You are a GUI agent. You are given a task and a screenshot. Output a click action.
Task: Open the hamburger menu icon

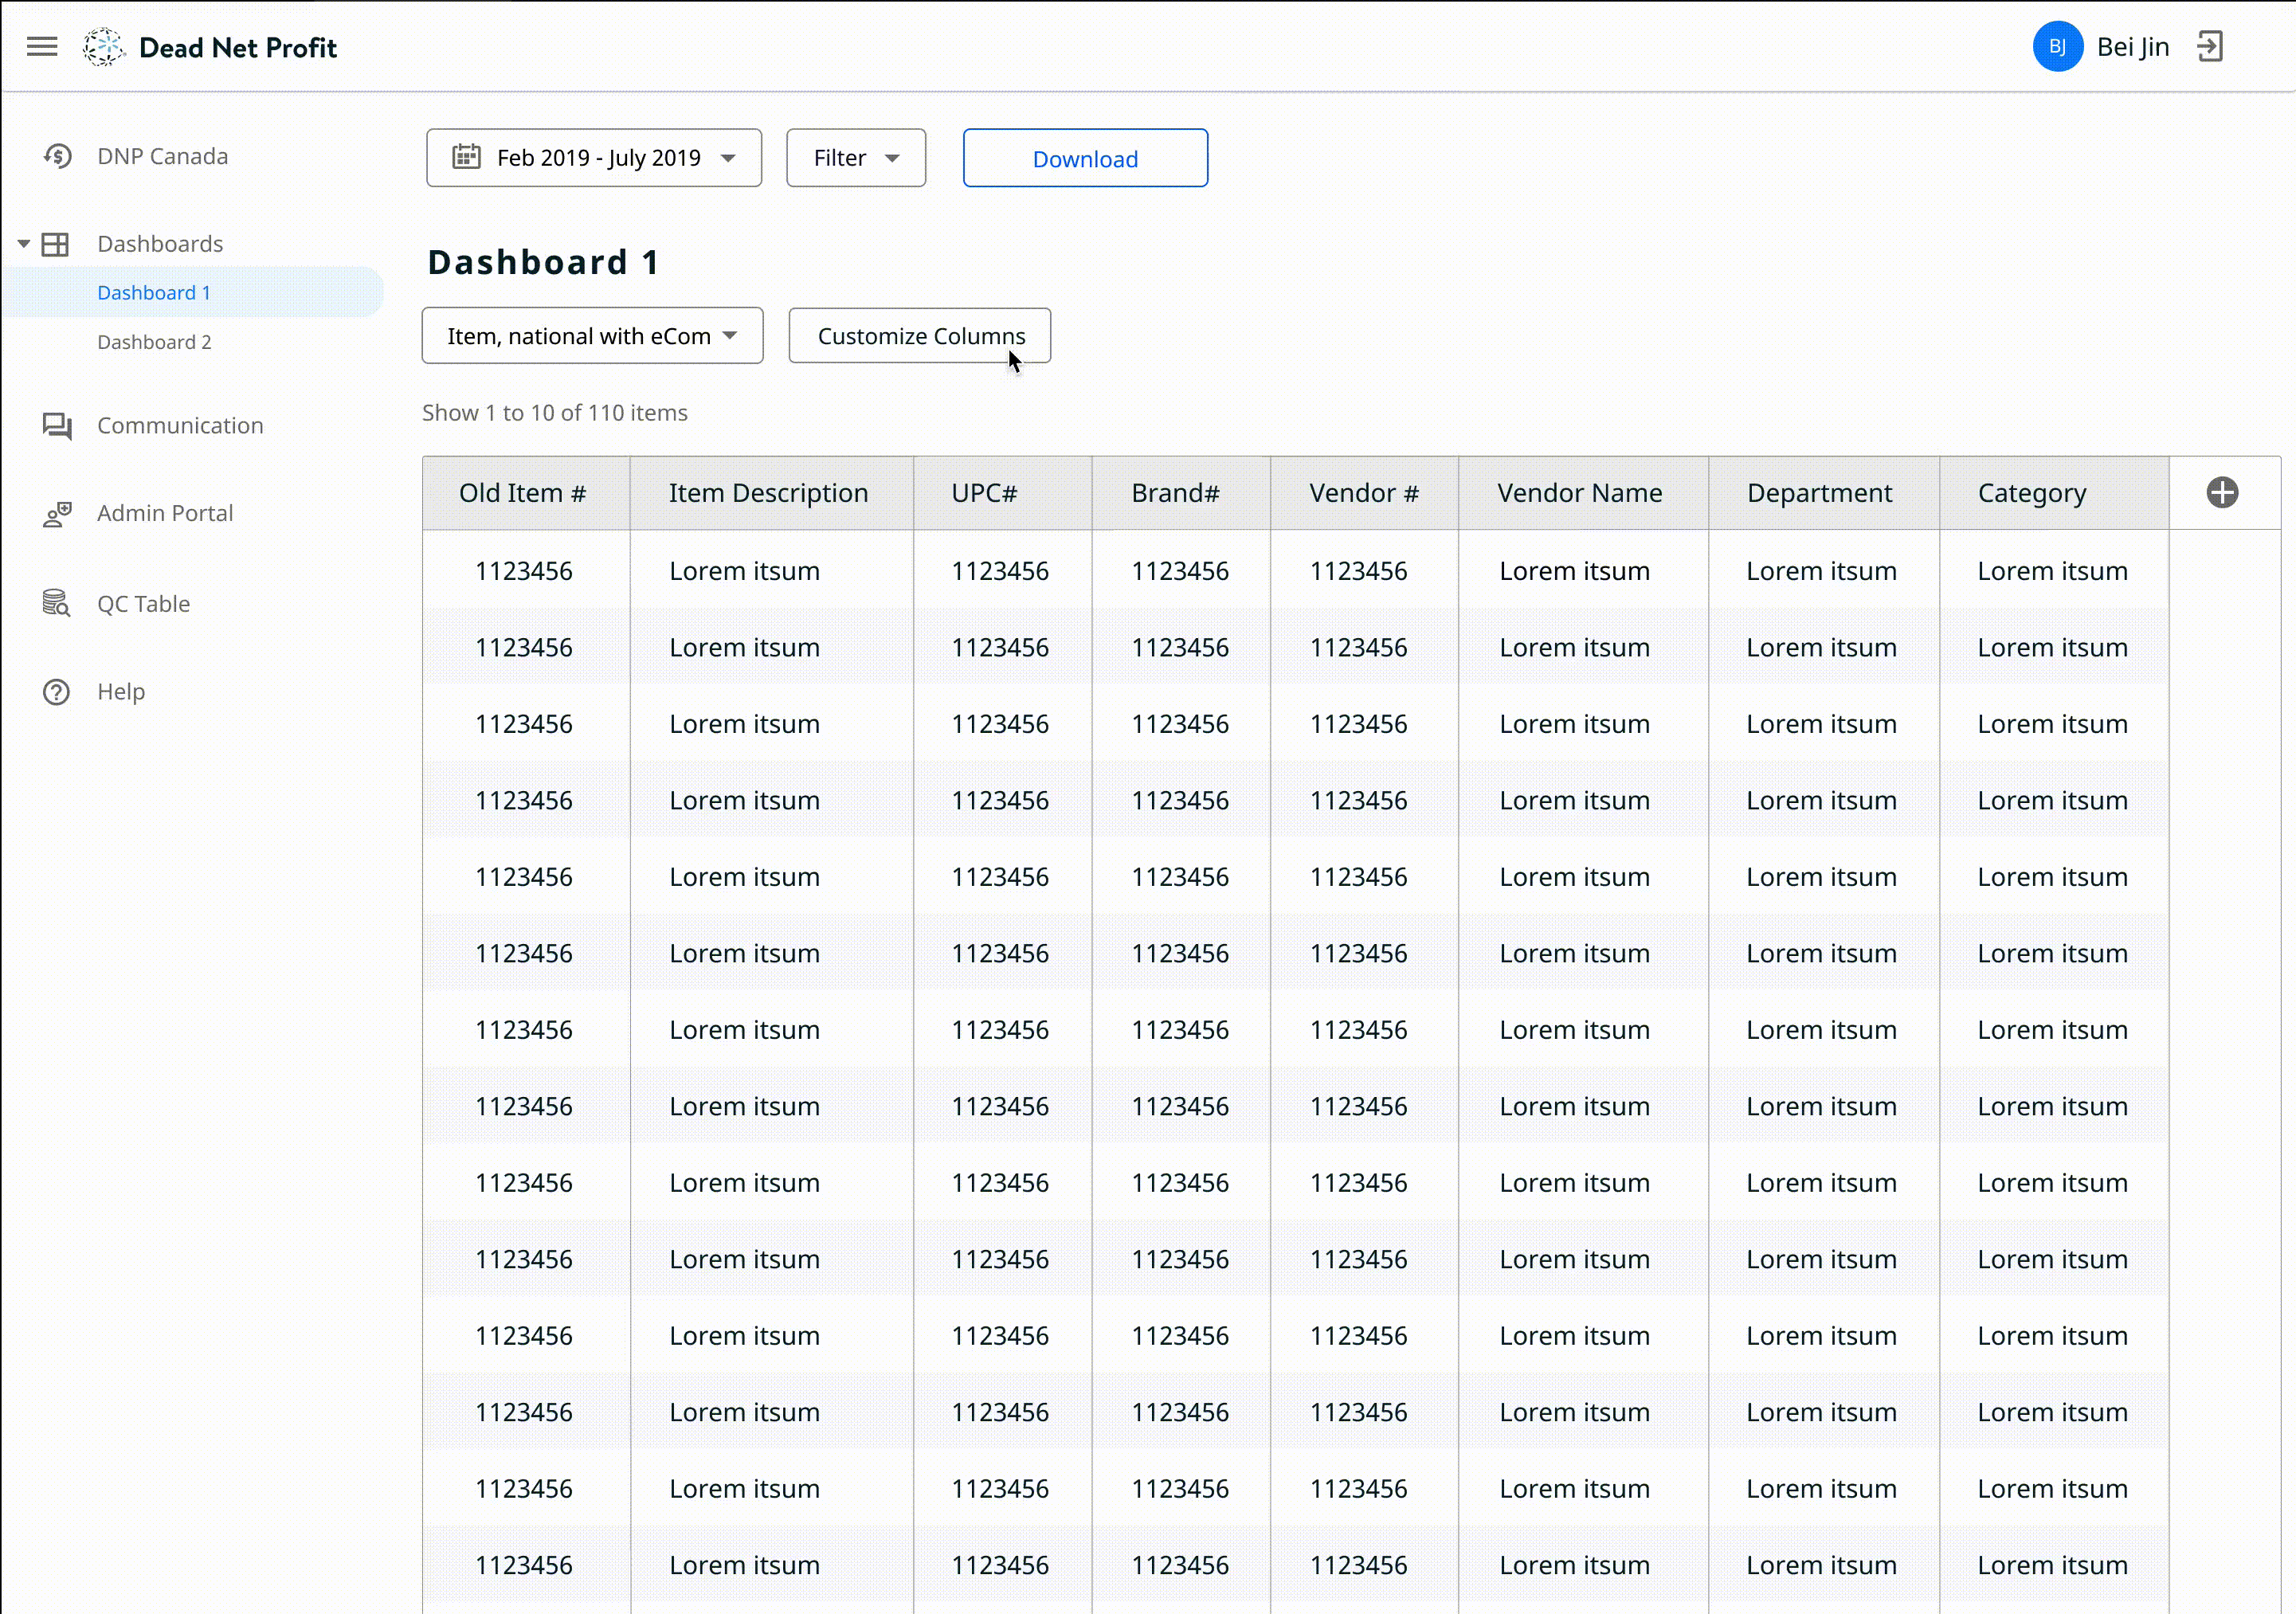(42, 47)
